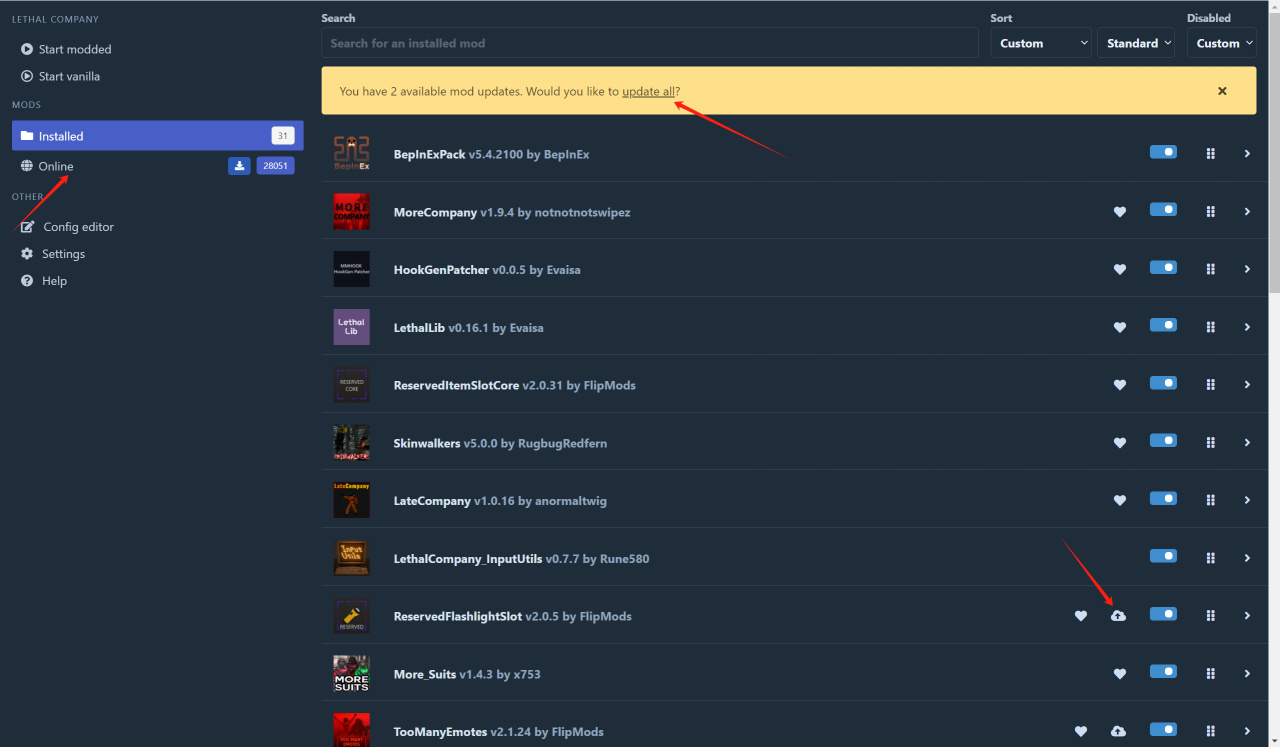Disable the Skinwalkers mod switch
Image resolution: width=1280 pixels, height=747 pixels.
click(x=1163, y=441)
